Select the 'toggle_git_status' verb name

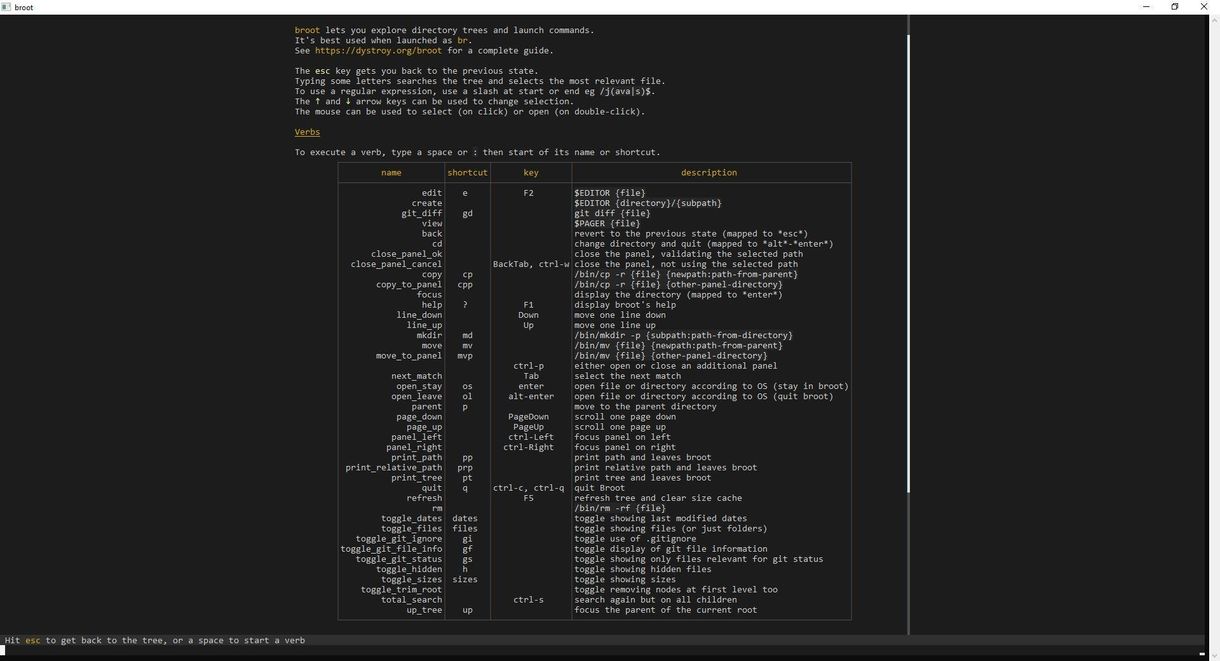pos(399,559)
